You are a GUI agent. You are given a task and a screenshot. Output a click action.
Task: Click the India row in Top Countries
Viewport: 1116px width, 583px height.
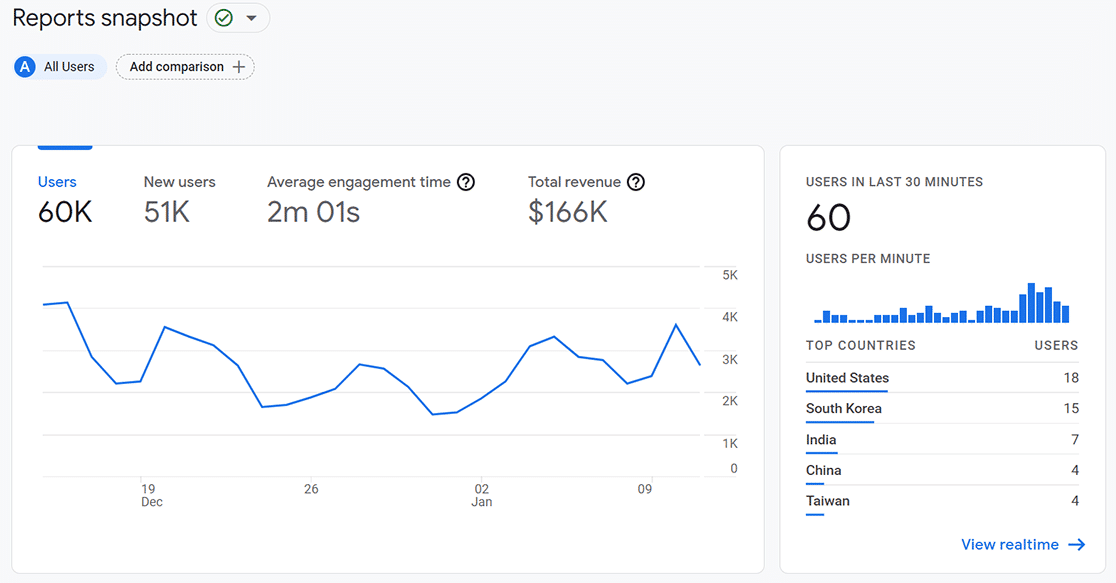click(x=821, y=440)
